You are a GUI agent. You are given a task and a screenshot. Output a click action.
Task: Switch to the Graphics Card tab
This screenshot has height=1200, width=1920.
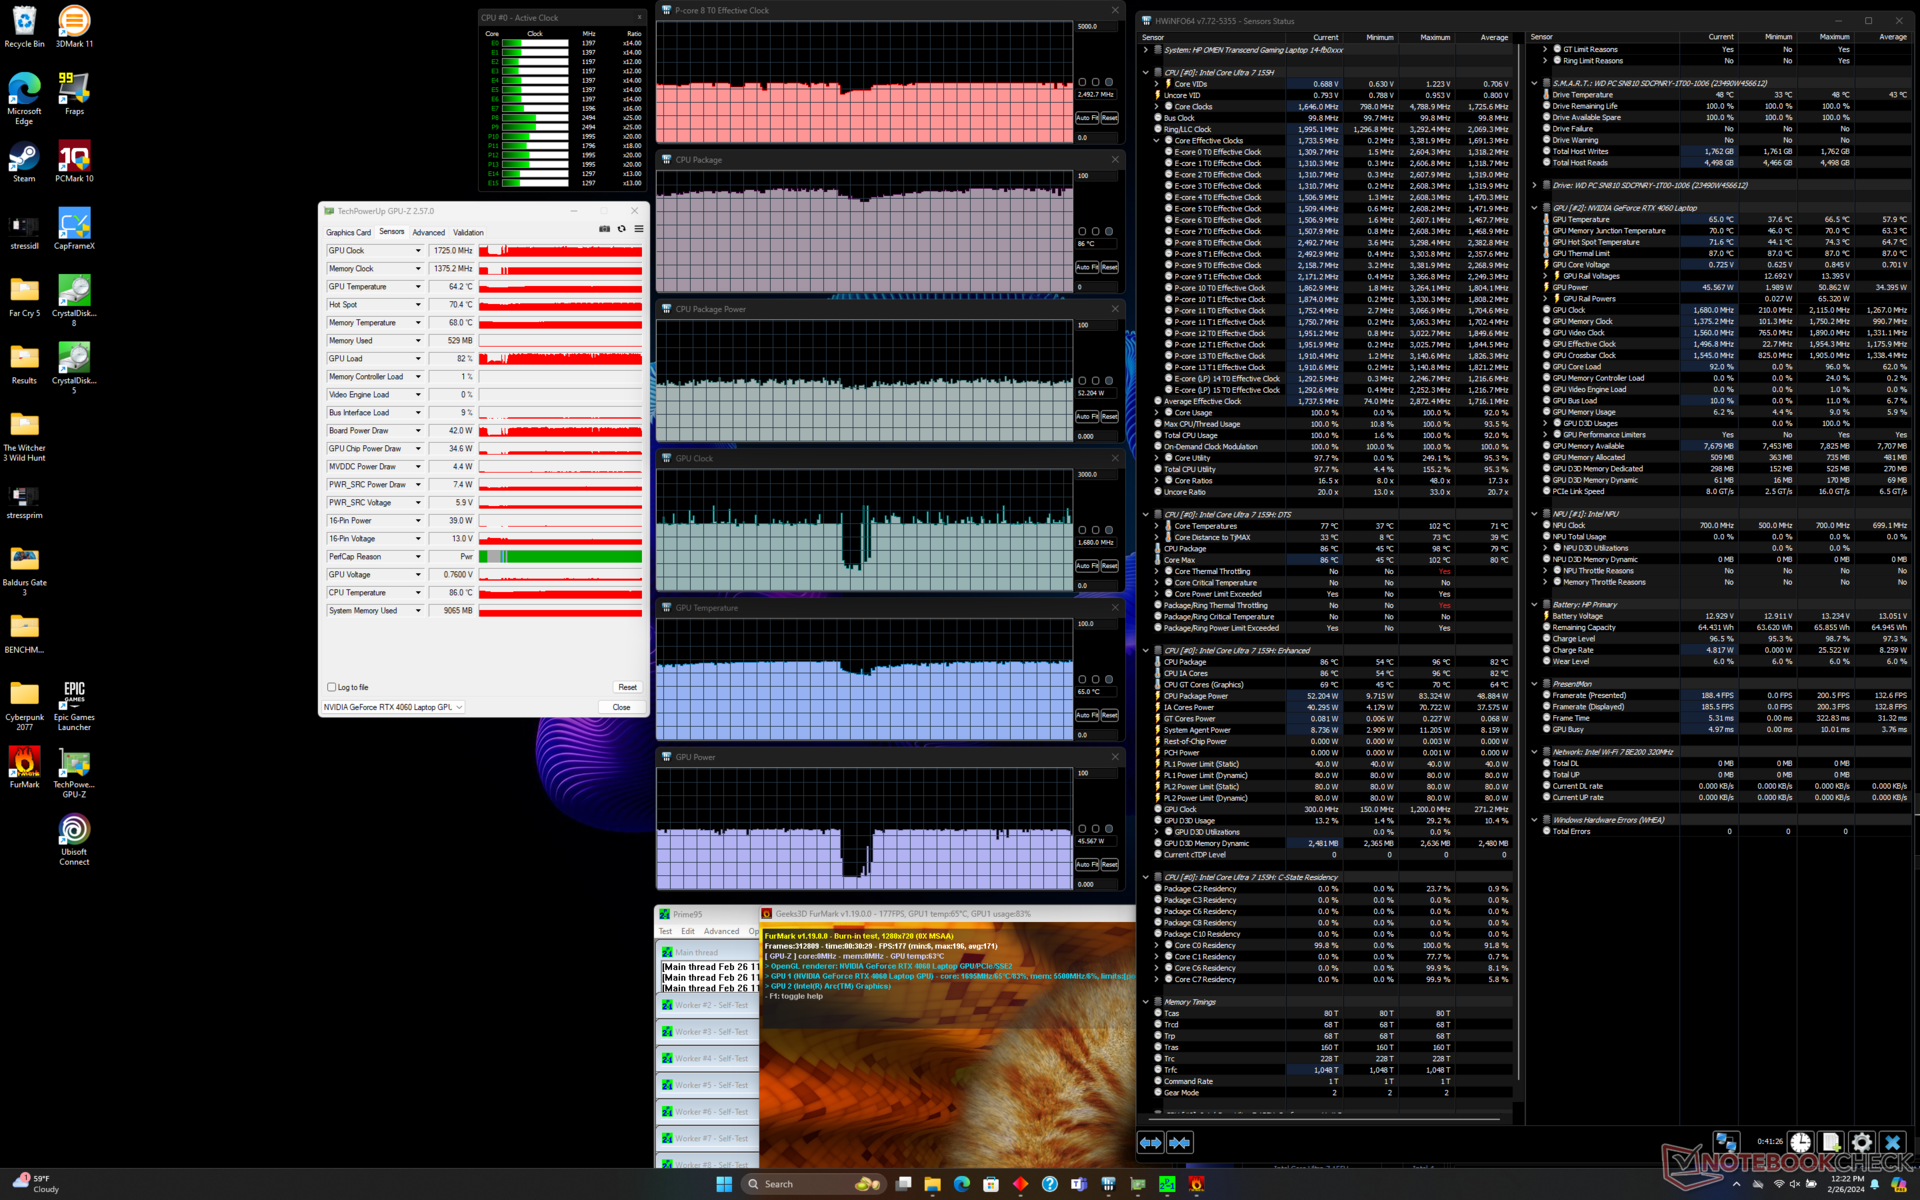pyautogui.click(x=348, y=232)
